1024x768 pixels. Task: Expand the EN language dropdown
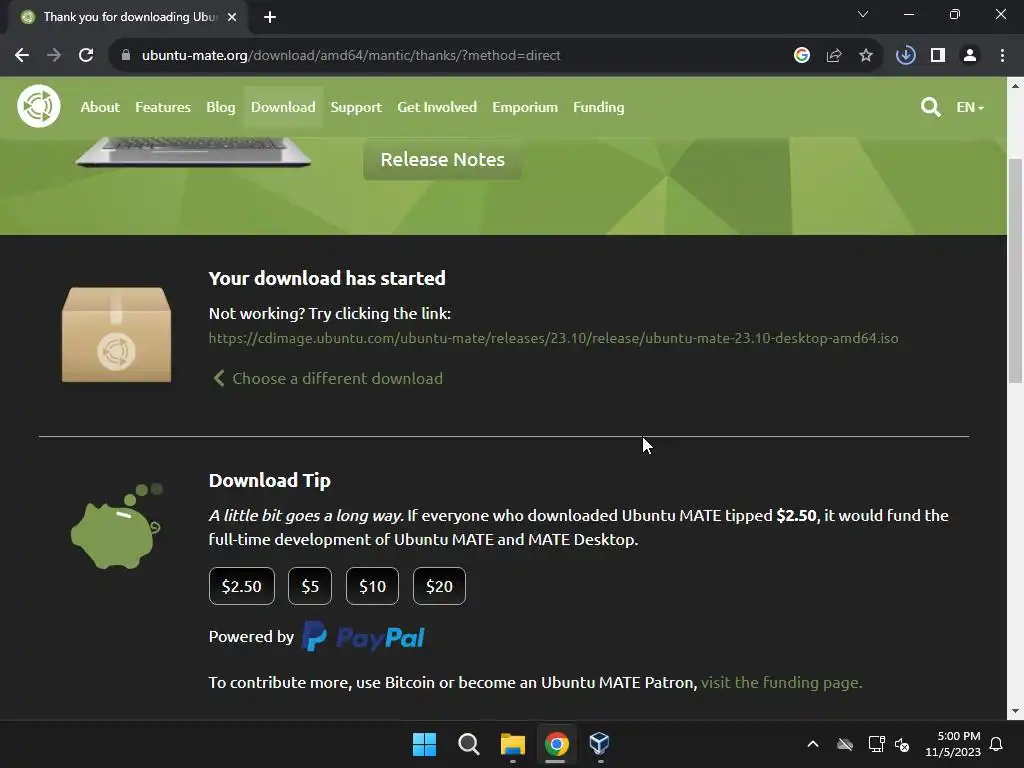(970, 107)
